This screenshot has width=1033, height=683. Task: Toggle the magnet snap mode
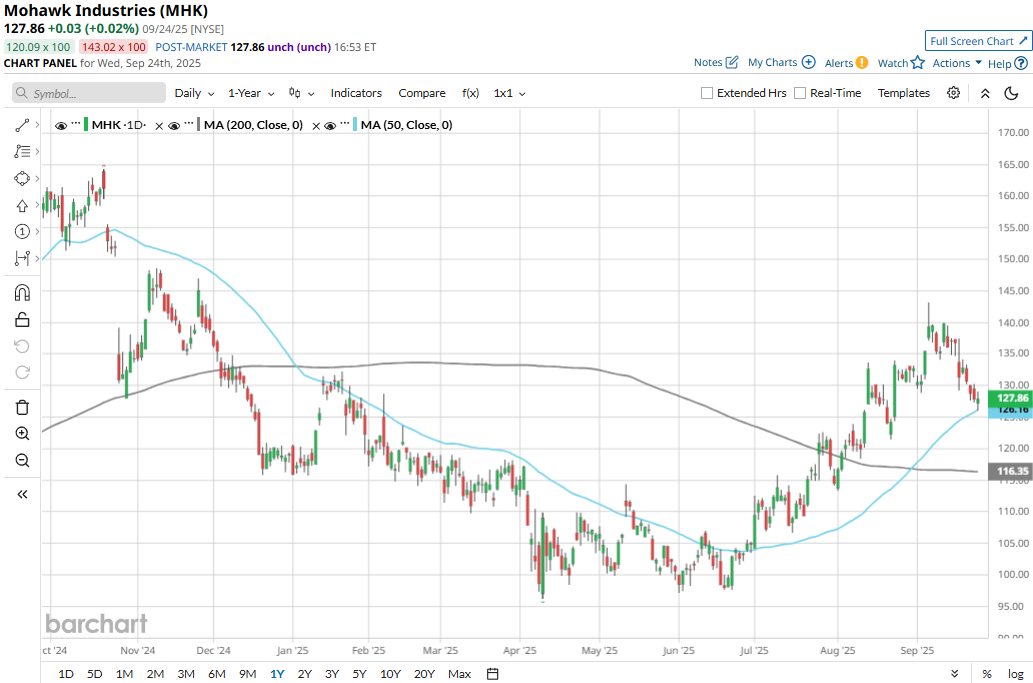coord(22,292)
